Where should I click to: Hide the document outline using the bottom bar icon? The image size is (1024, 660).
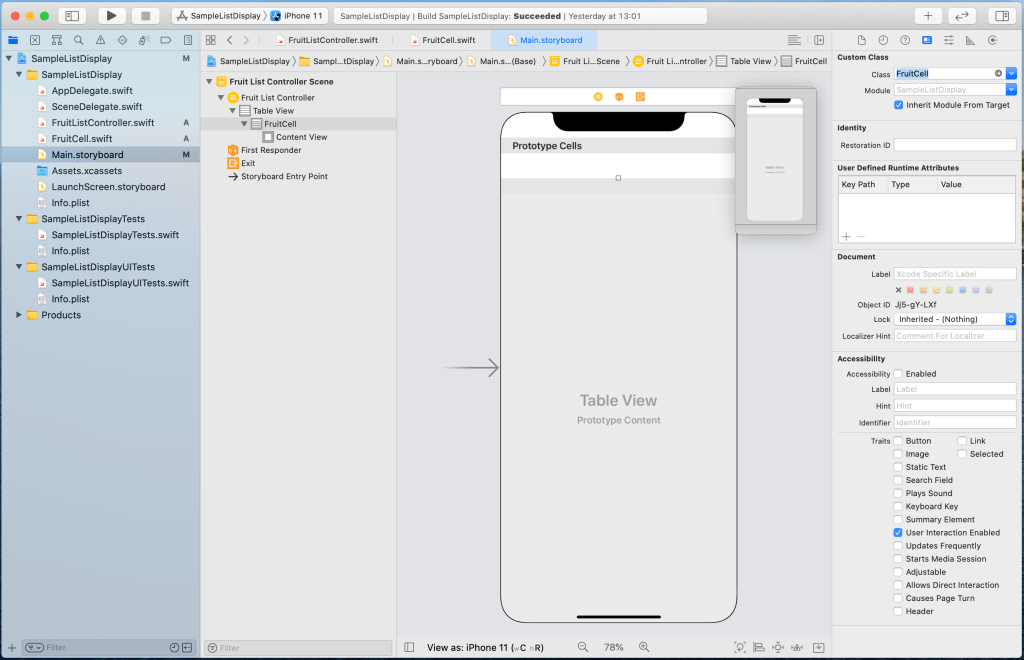(x=409, y=647)
